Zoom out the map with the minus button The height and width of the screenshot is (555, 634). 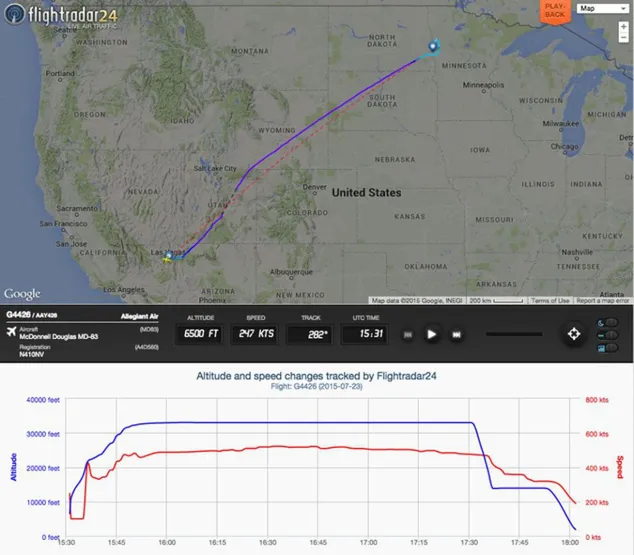[x=623, y=37]
